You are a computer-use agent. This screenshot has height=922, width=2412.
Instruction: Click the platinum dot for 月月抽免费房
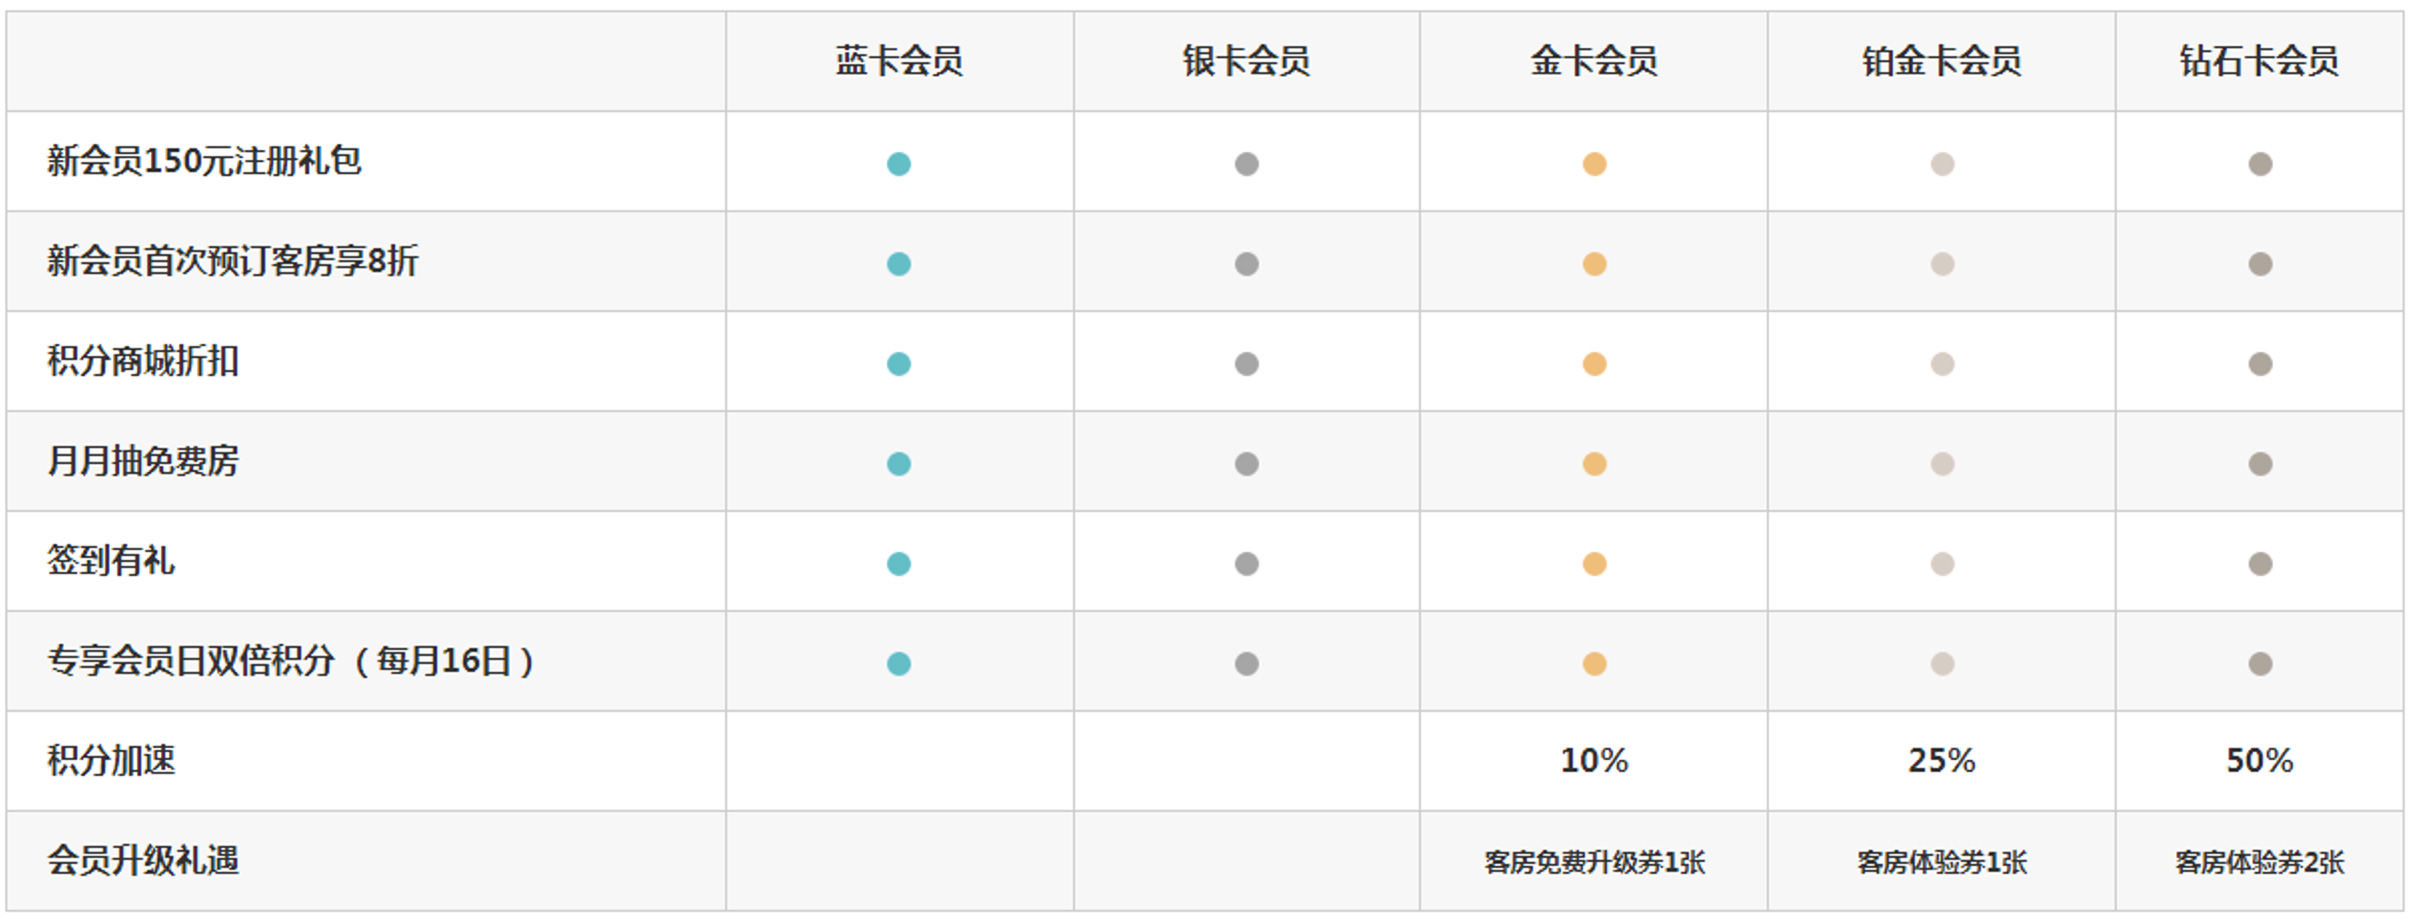1942,464
